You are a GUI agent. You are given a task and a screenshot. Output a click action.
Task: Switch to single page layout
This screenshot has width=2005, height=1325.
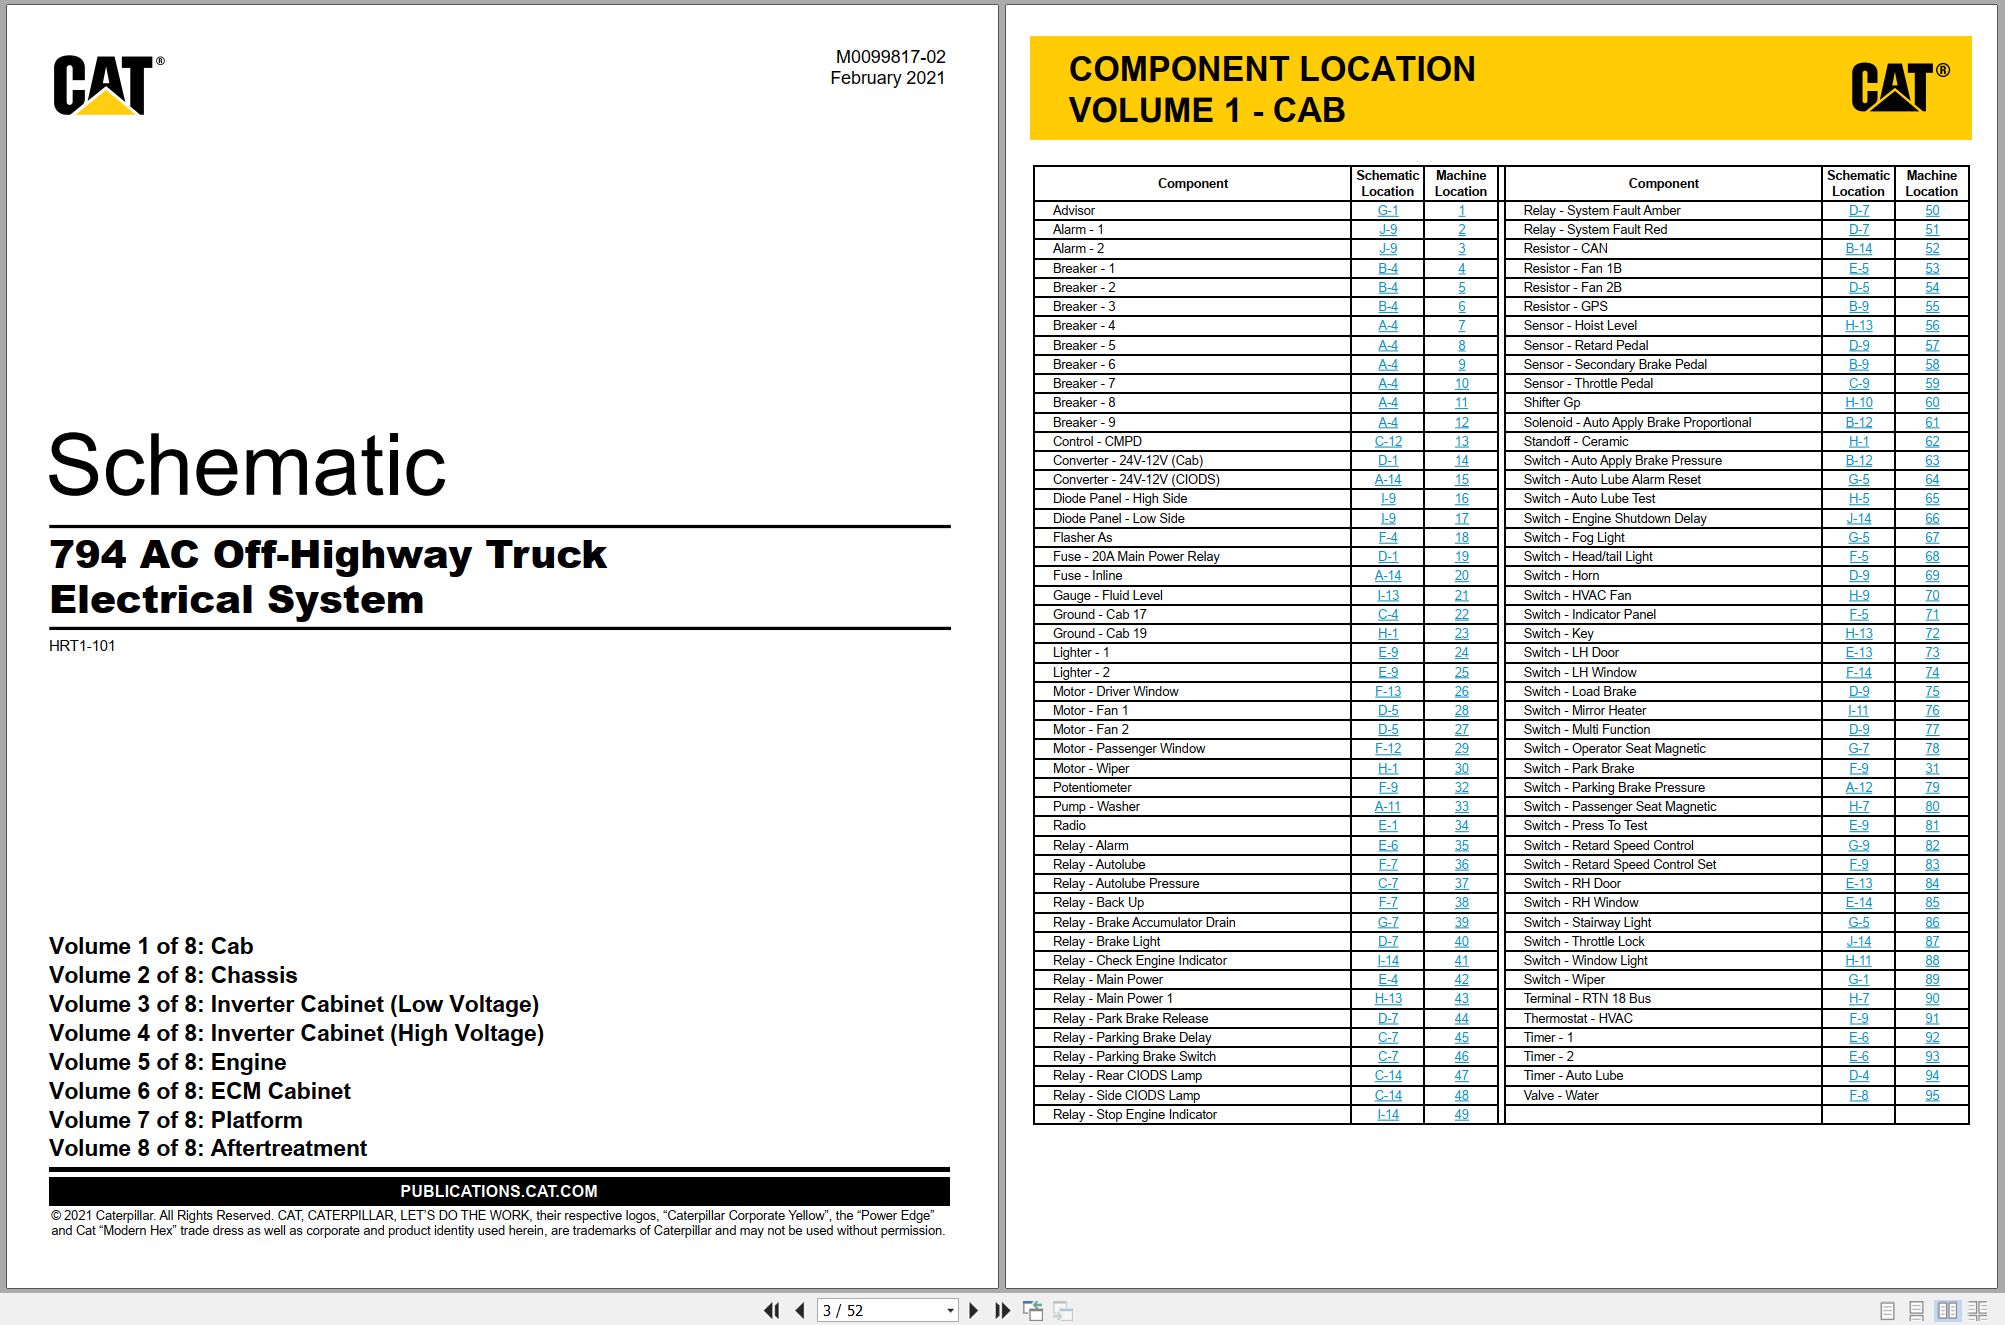pyautogui.click(x=1887, y=1310)
